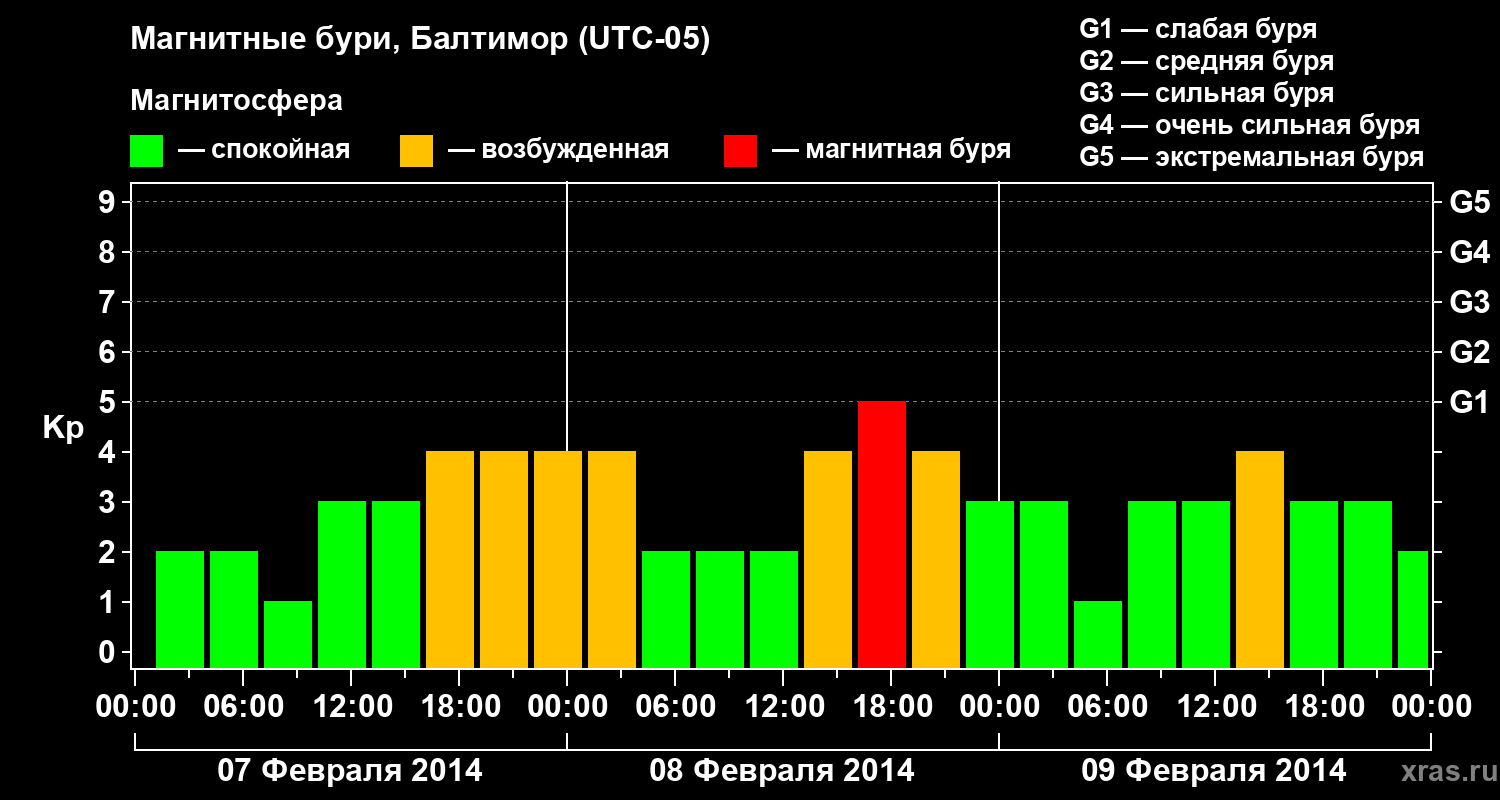Screen dimensions: 1500x800
Task: Click the orange bar right before the red bar
Action: (828, 559)
